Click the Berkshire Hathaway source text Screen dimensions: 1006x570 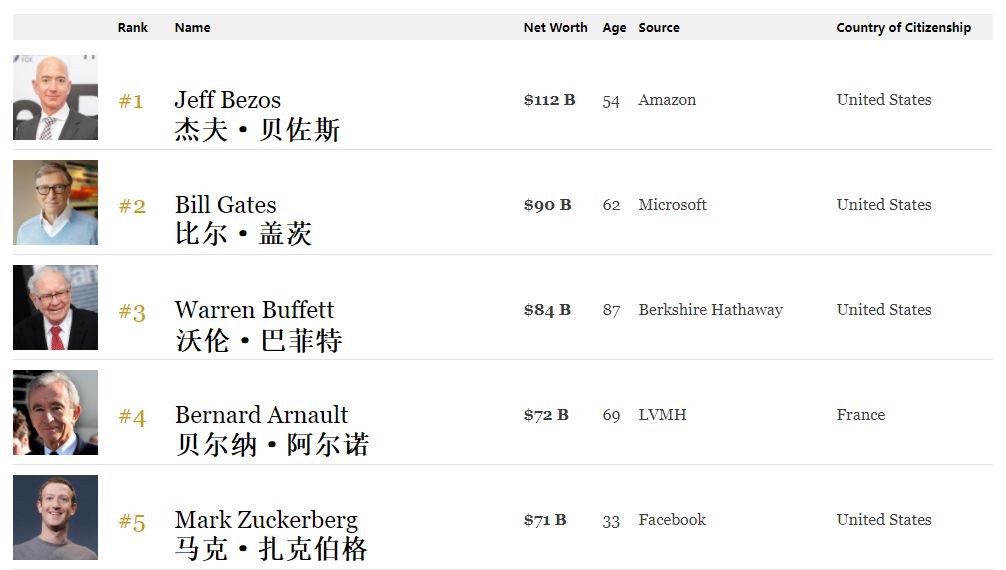710,310
